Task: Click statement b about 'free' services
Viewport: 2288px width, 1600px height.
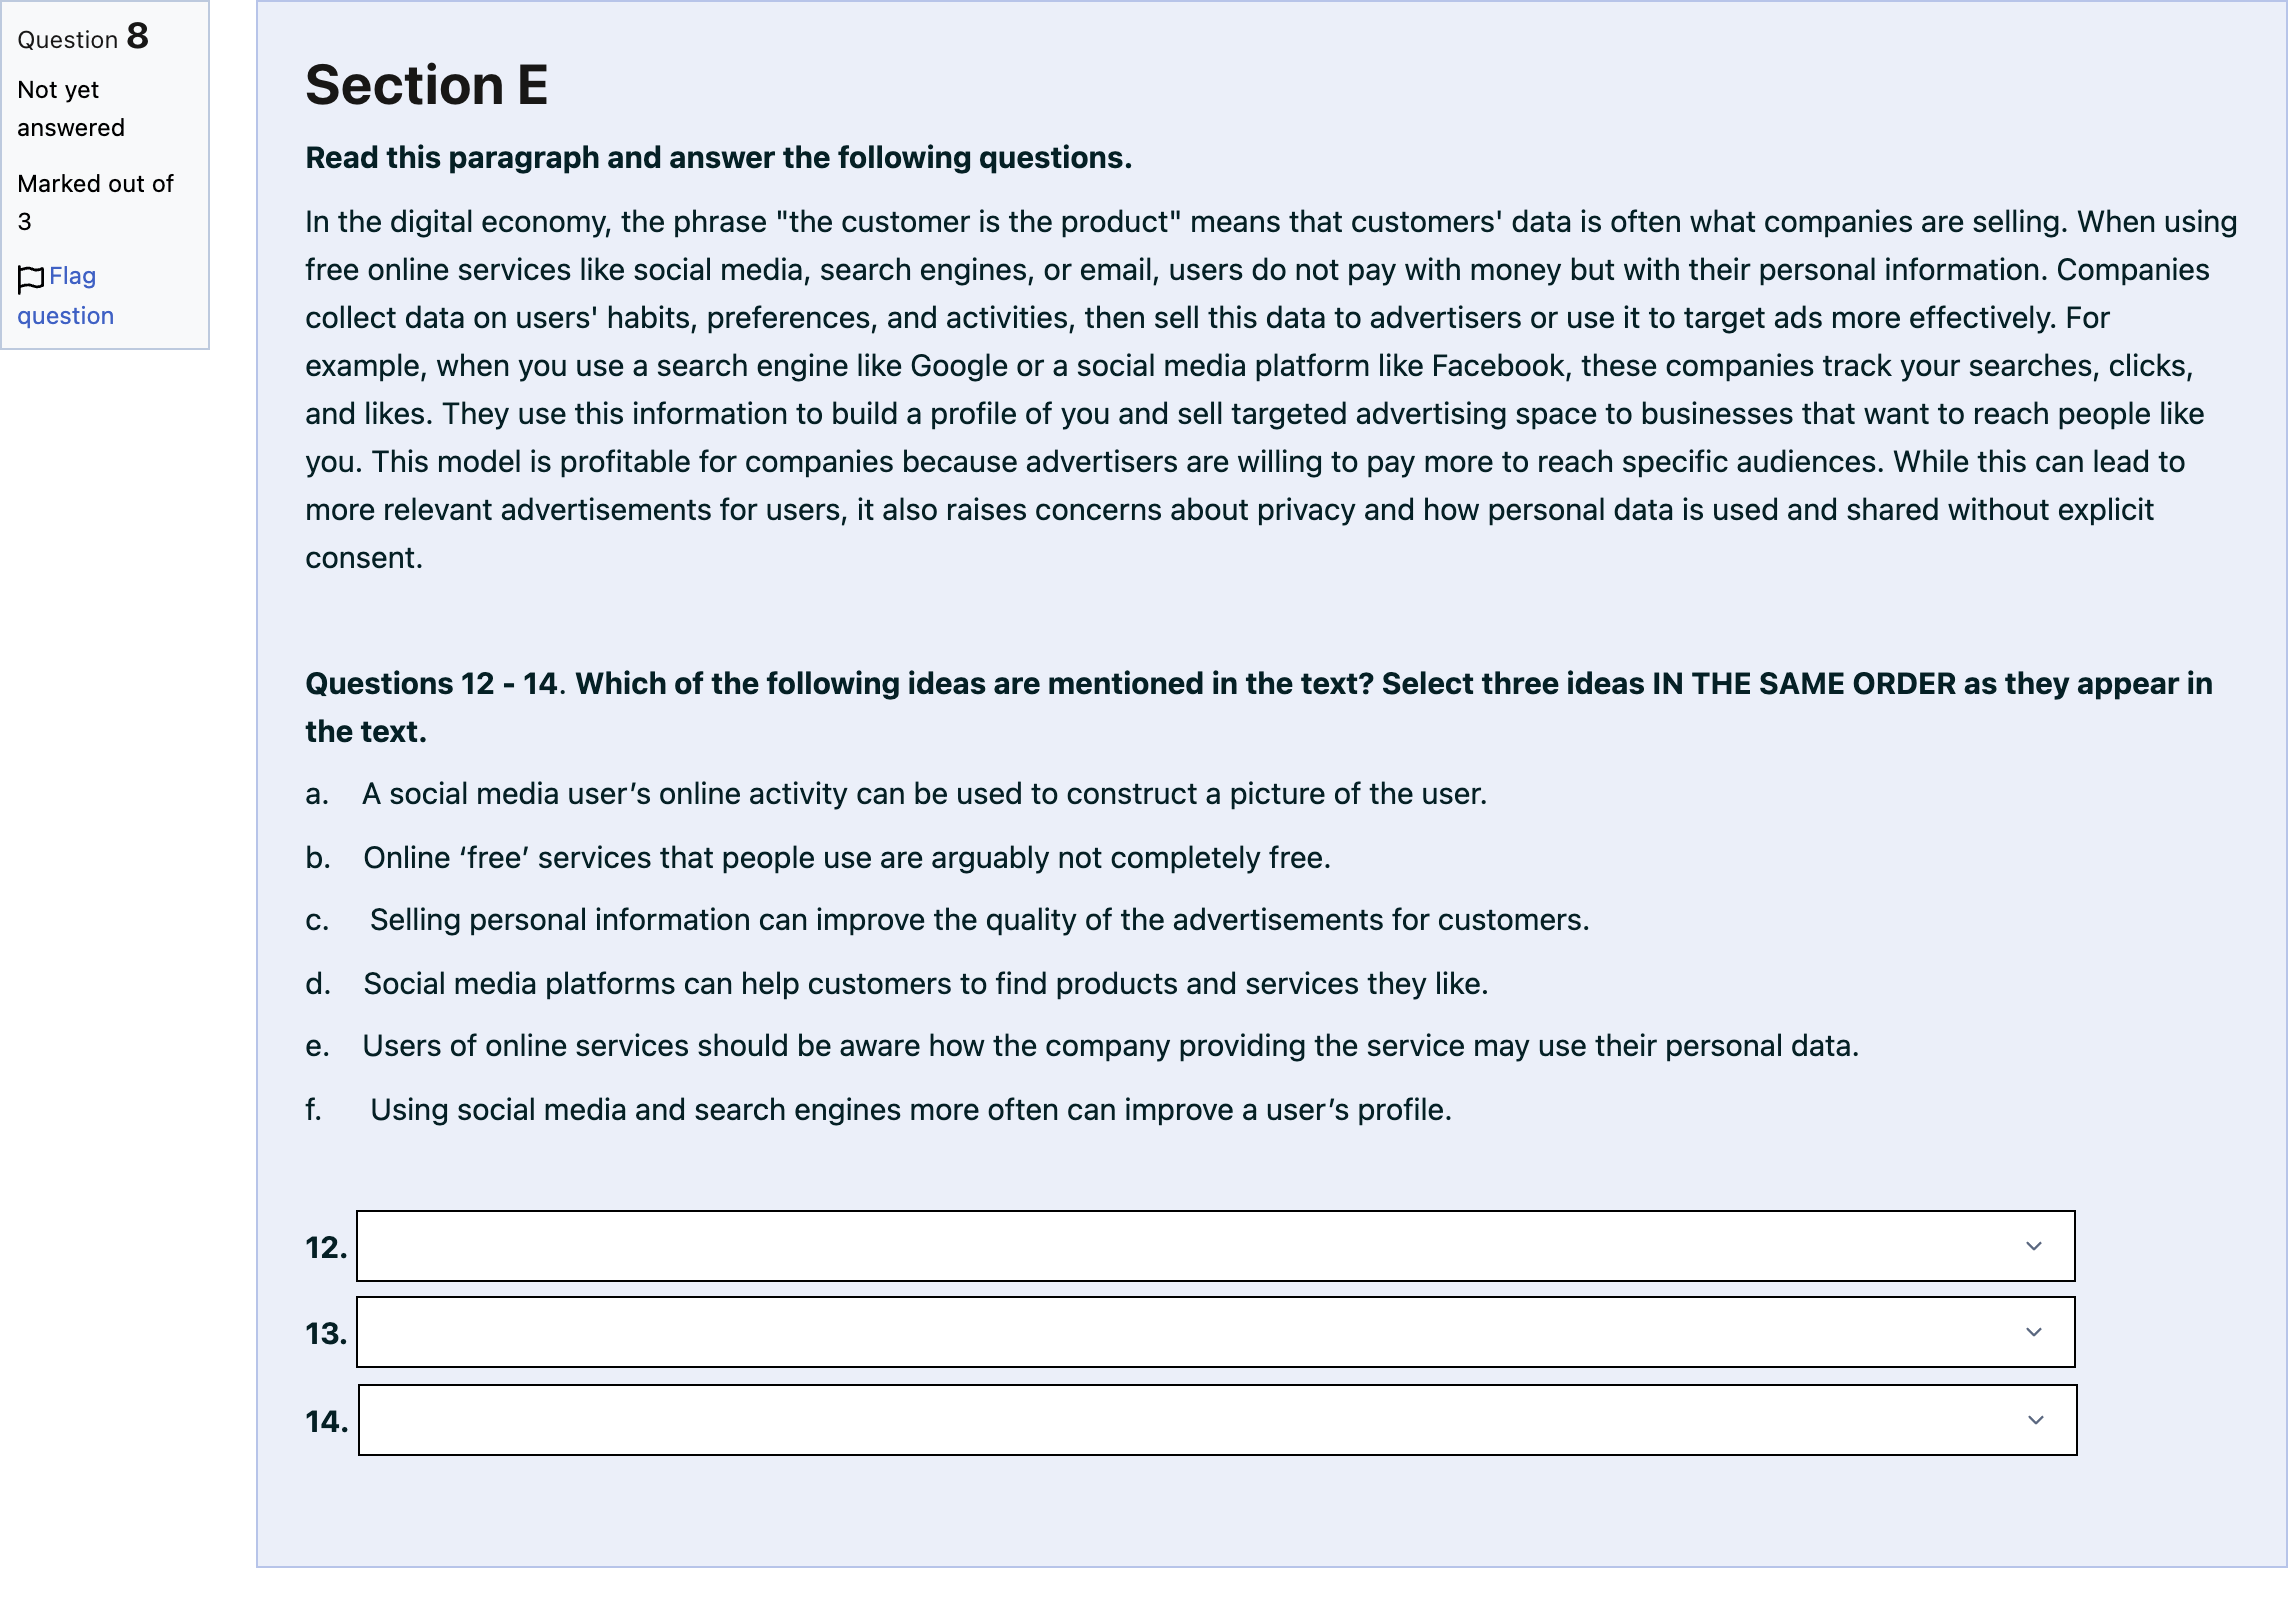Action: pyautogui.click(x=818, y=858)
